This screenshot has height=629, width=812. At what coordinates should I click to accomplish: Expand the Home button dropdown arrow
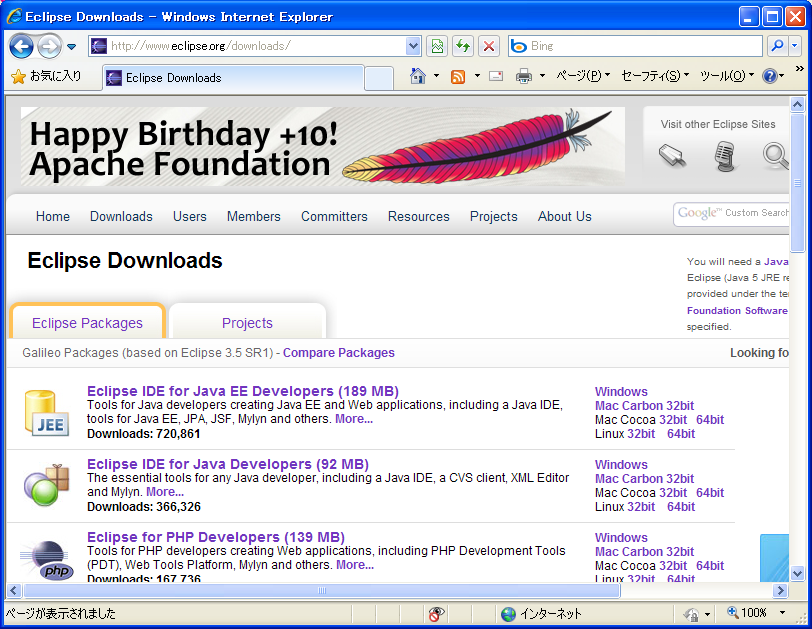(436, 76)
